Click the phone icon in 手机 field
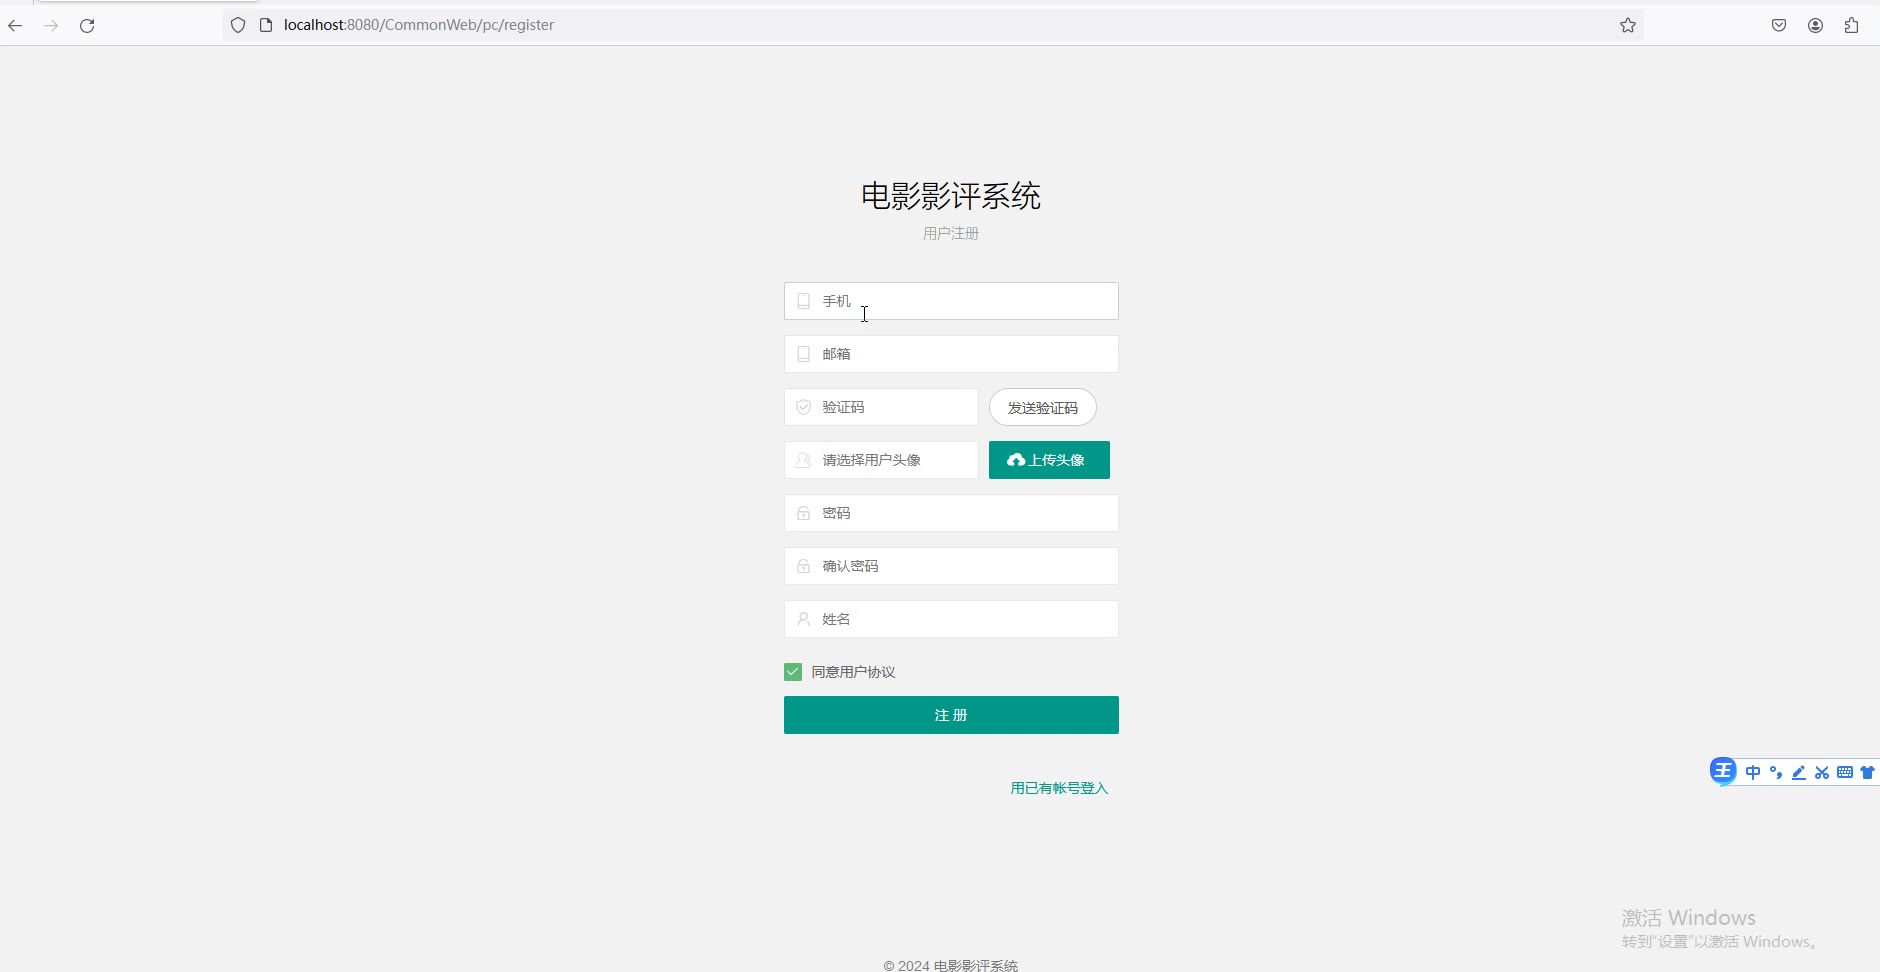The image size is (1880, 972). click(803, 301)
